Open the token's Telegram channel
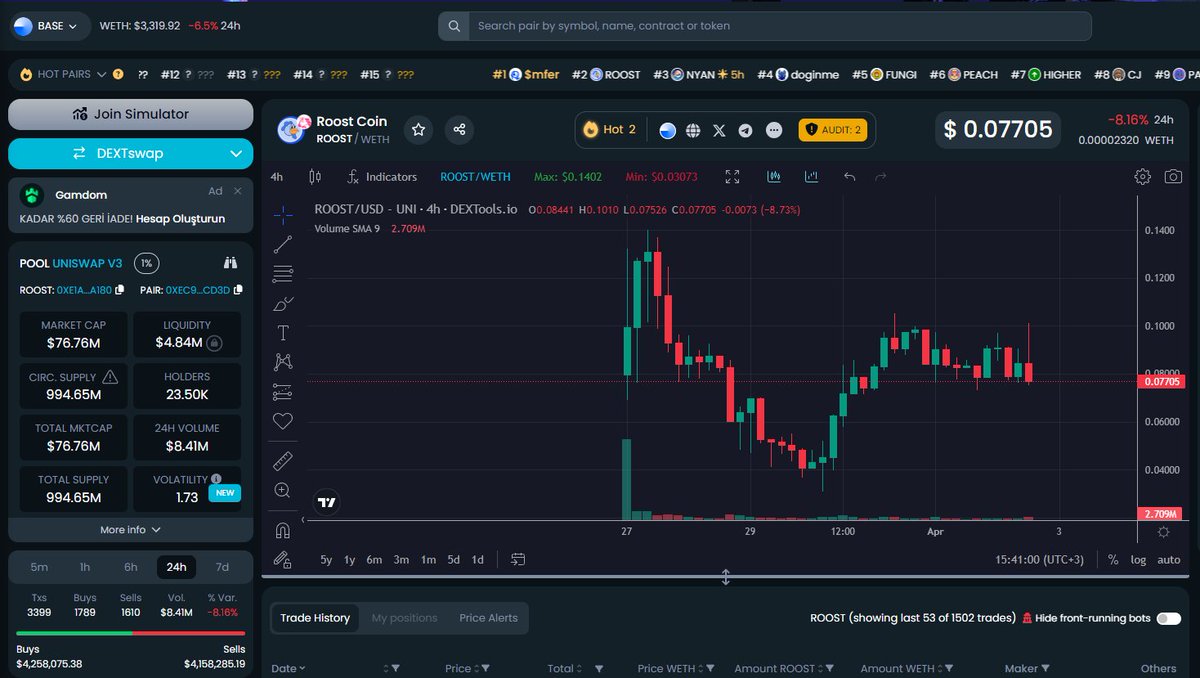1200x678 pixels. point(745,130)
